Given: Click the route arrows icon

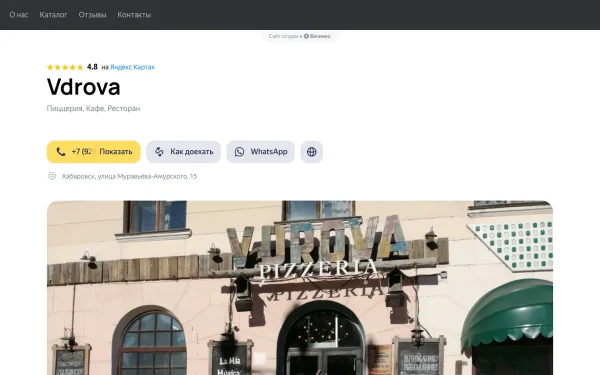Looking at the screenshot, I should [x=159, y=152].
